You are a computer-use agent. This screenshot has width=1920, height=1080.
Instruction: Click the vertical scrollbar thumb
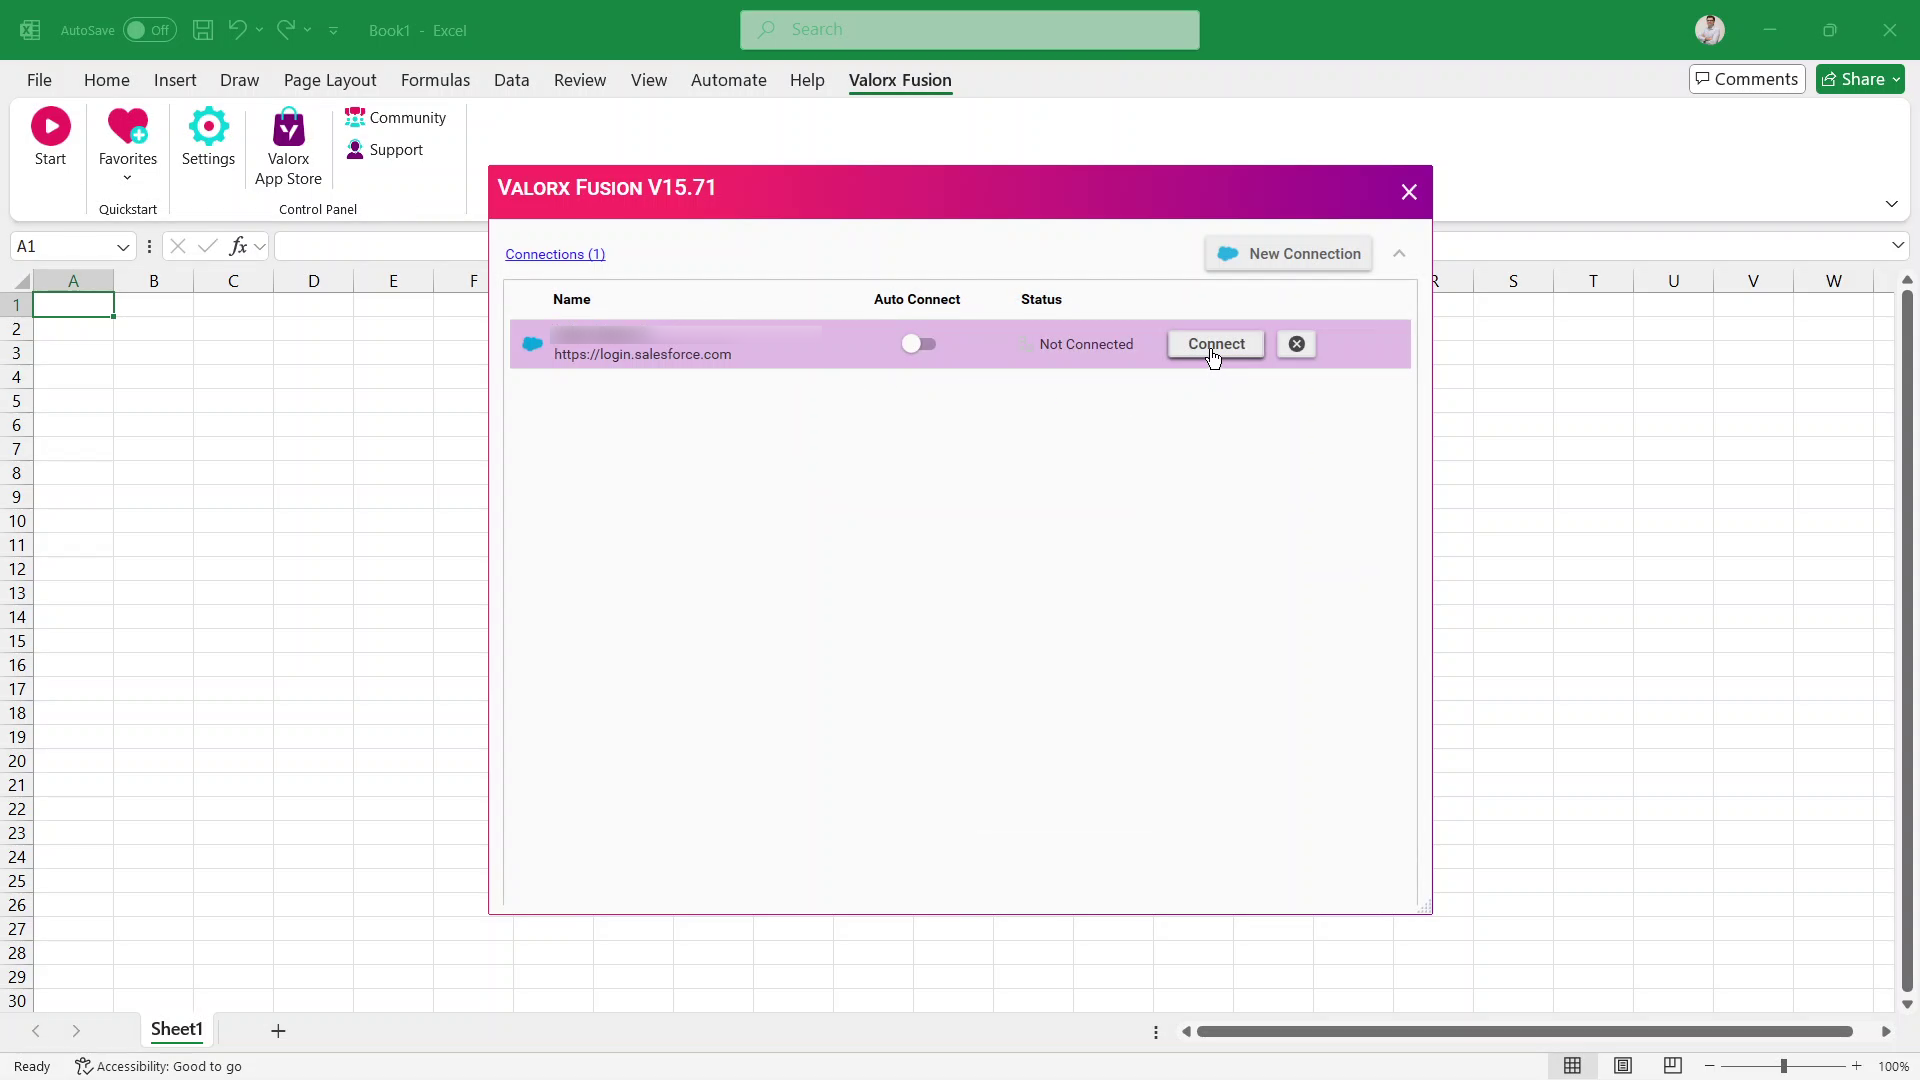tap(1907, 641)
